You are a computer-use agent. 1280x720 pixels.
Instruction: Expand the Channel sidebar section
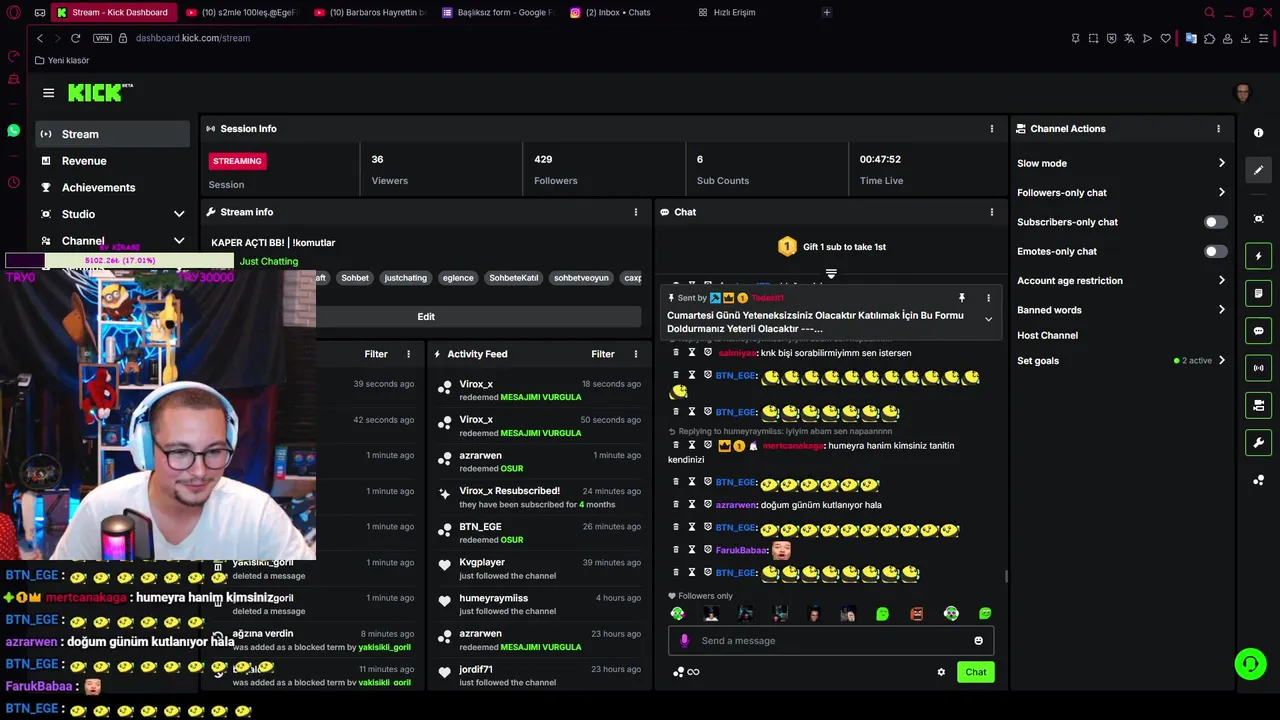click(179, 241)
